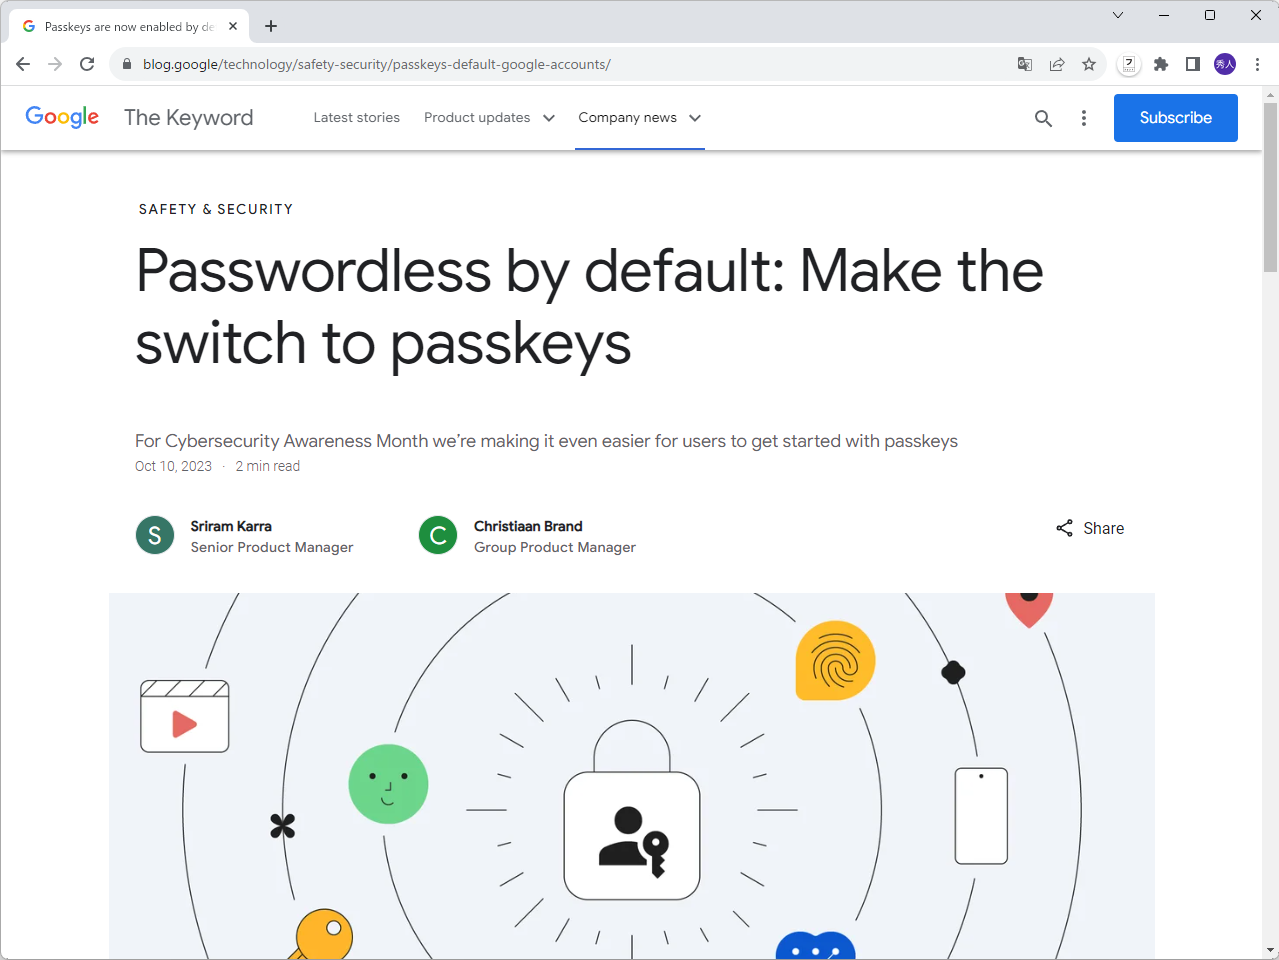Image resolution: width=1279 pixels, height=960 pixels.
Task: Open the Translate this page icon
Action: click(x=1025, y=64)
